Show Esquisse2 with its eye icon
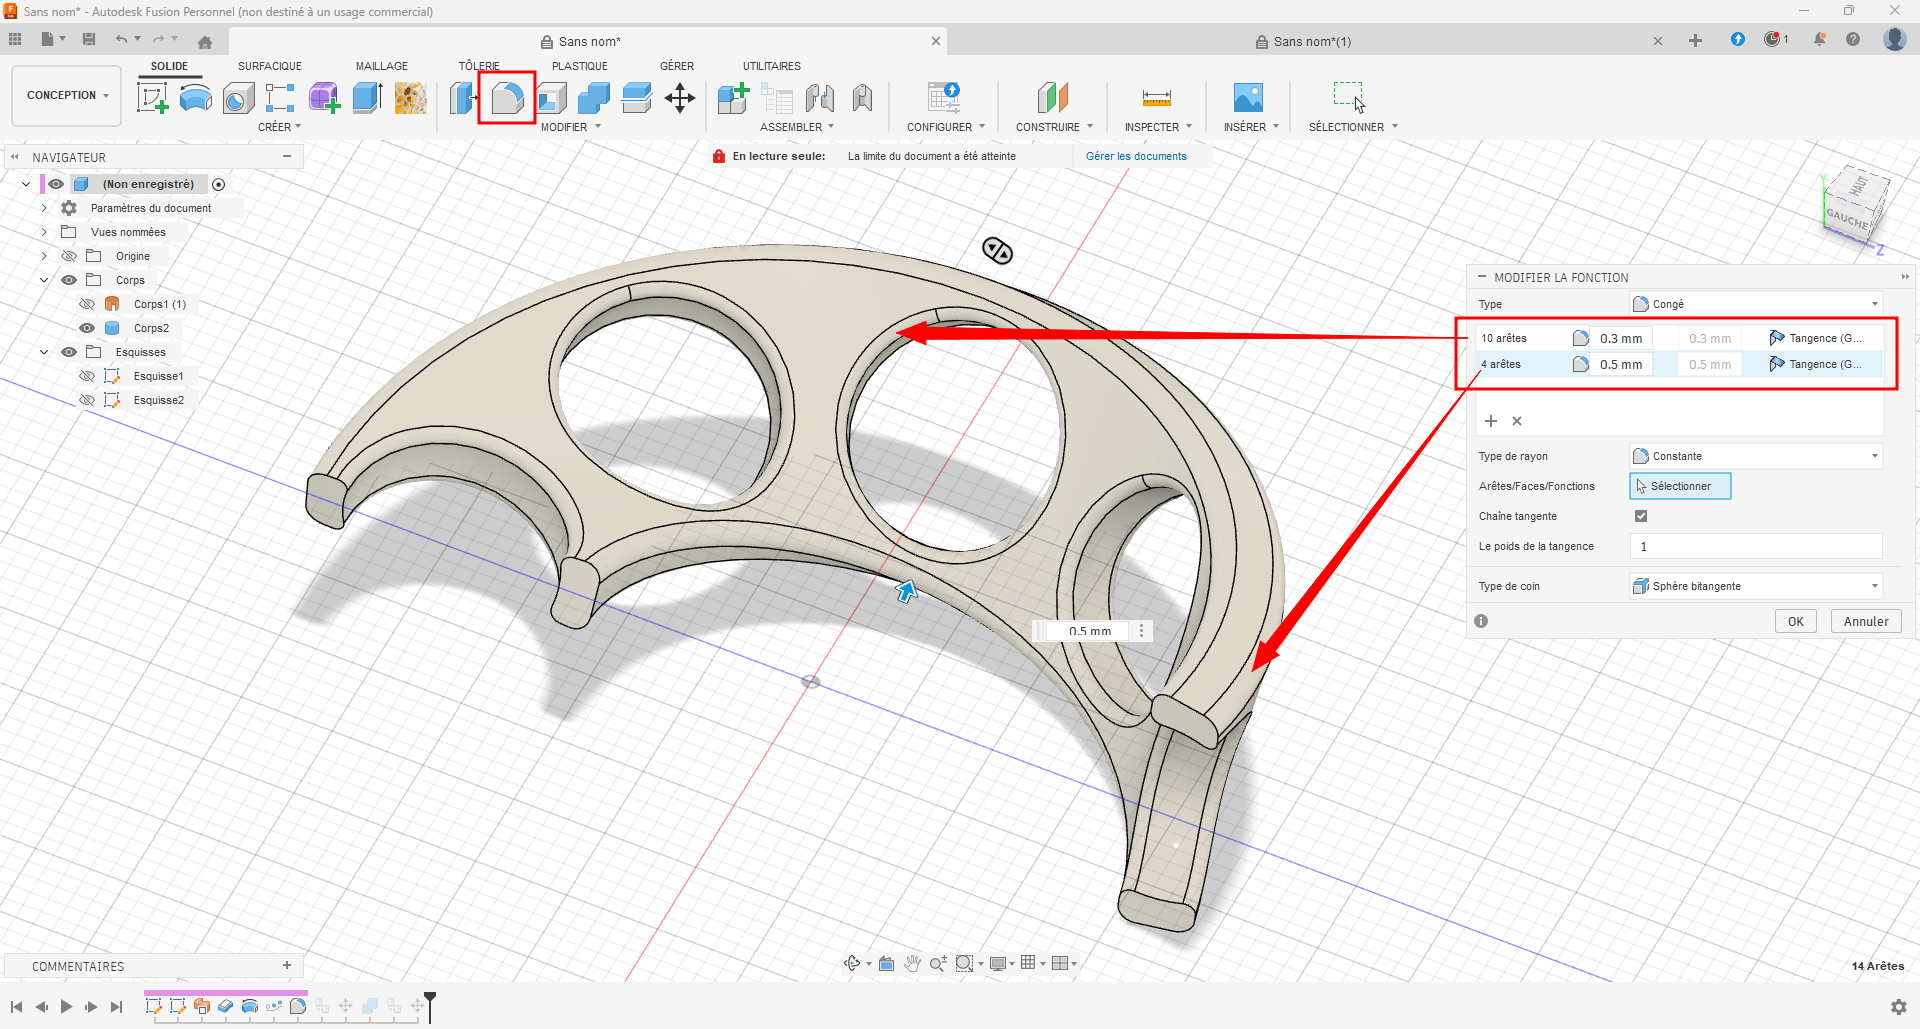This screenshot has height=1029, width=1920. click(87, 400)
